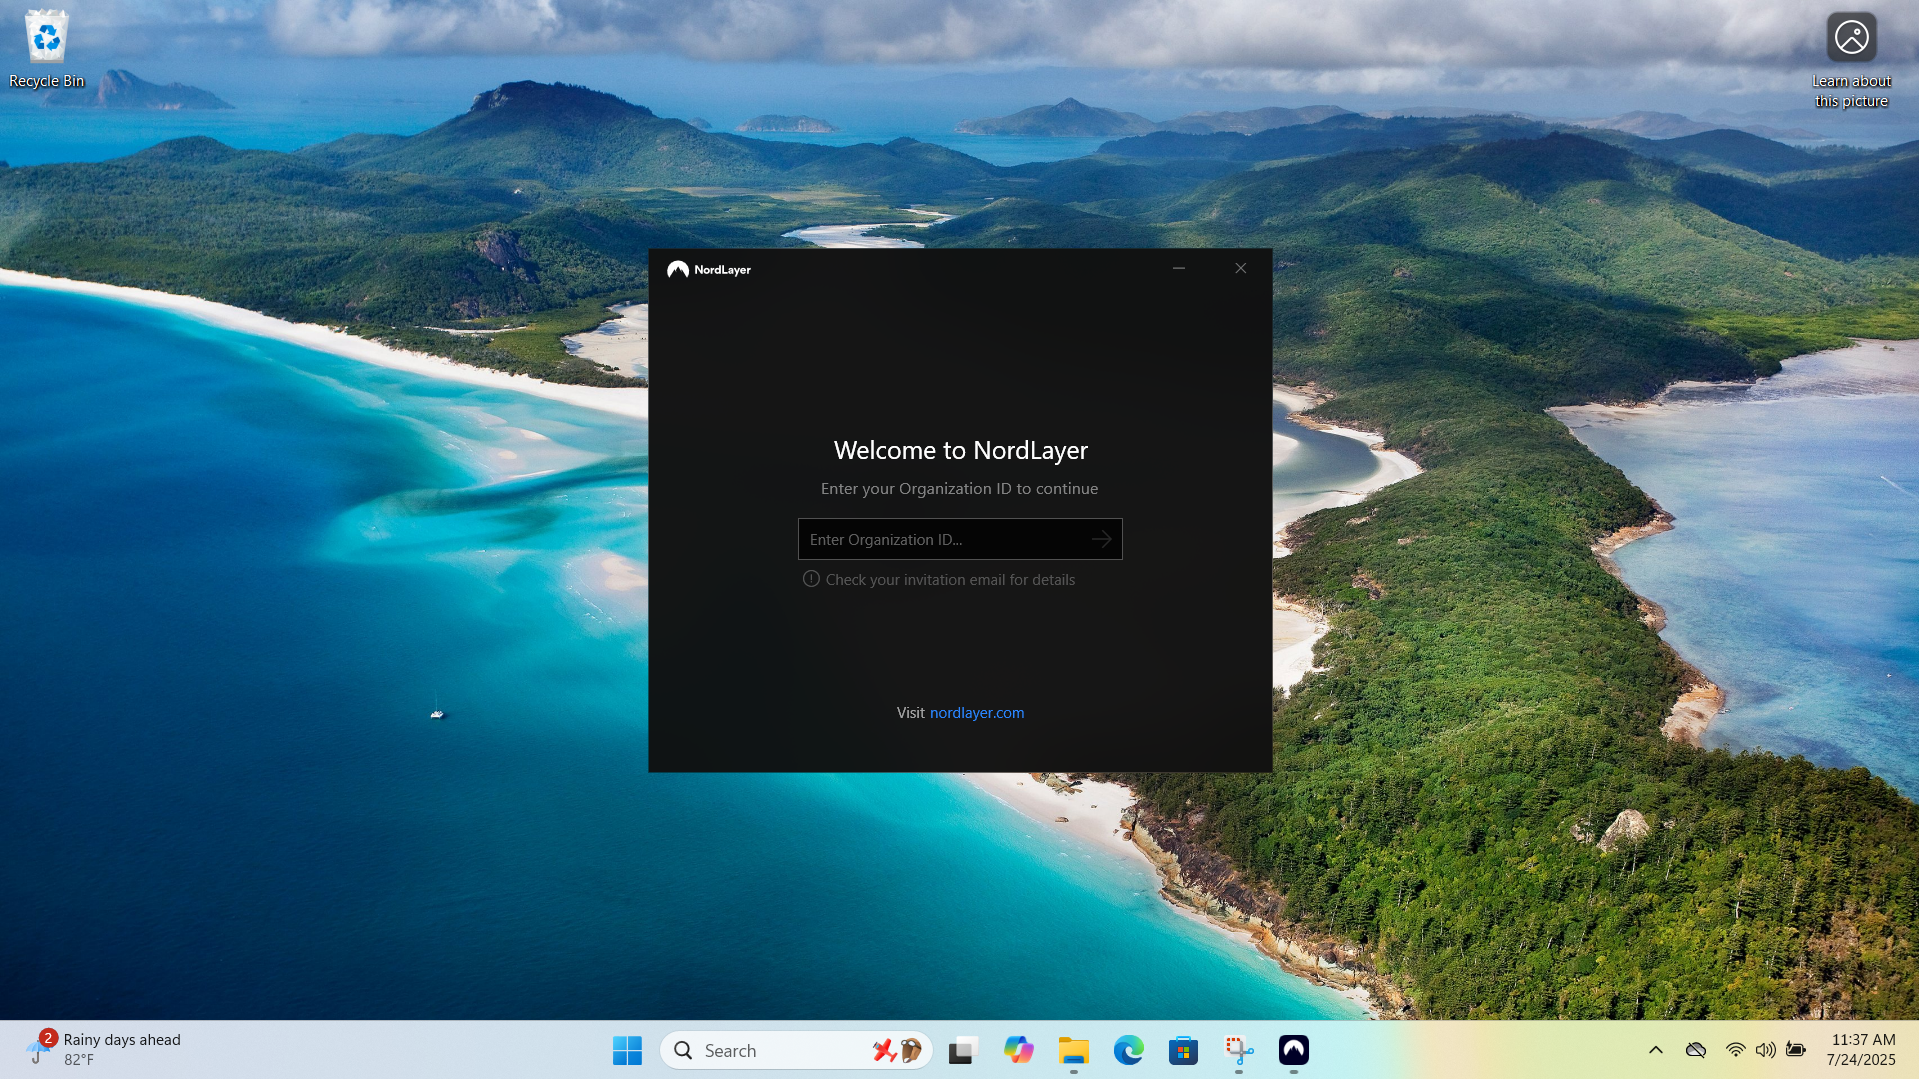1919x1079 pixels.
Task: Open Task View from the taskbar
Action: pyautogui.click(x=962, y=1050)
